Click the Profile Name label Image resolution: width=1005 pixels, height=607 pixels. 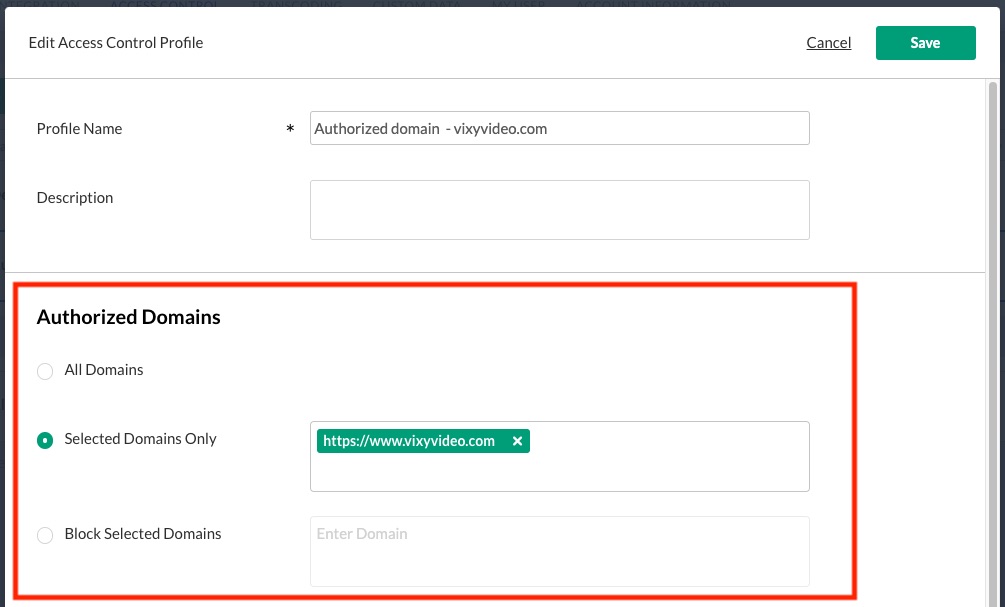coord(79,128)
